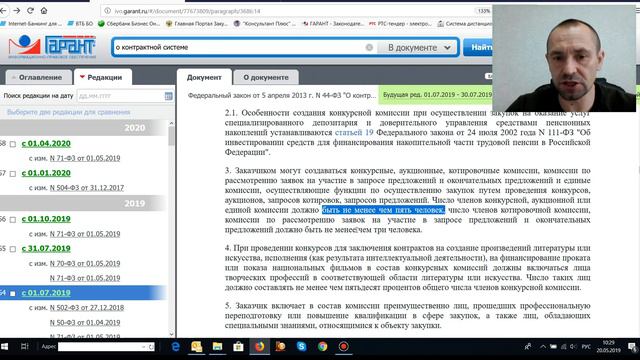This screenshot has height=360, width=640.
Task: Open the ГАРАНТ - Законодательство bookmark
Action: point(332,24)
